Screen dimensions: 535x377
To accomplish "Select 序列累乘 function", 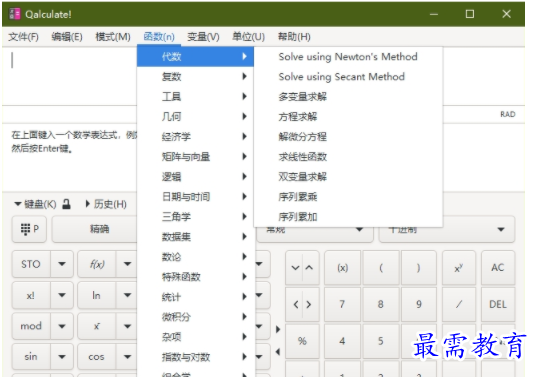I will [x=348, y=197].
